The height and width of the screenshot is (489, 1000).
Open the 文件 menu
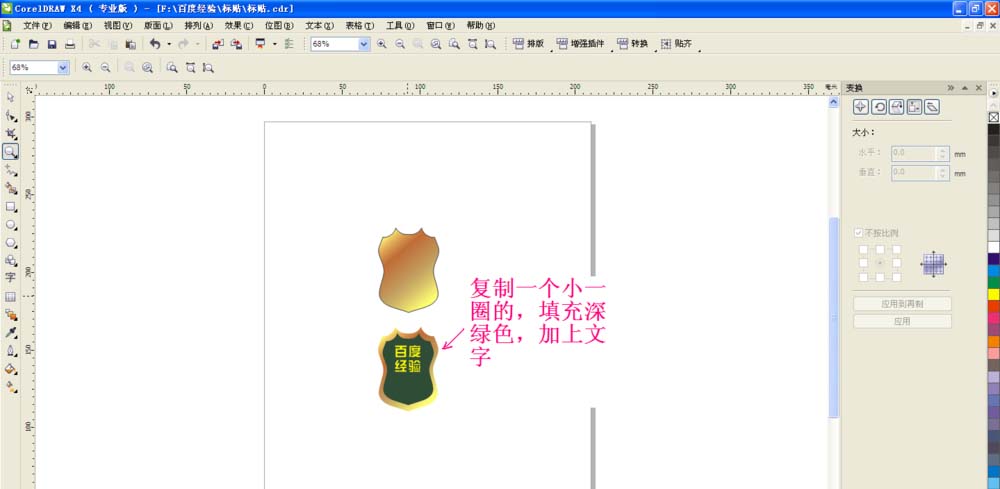(x=37, y=26)
